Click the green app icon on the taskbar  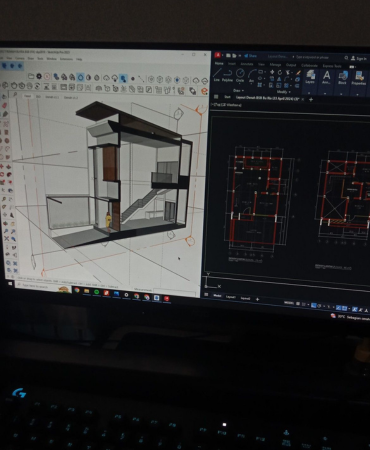[x=96, y=292]
